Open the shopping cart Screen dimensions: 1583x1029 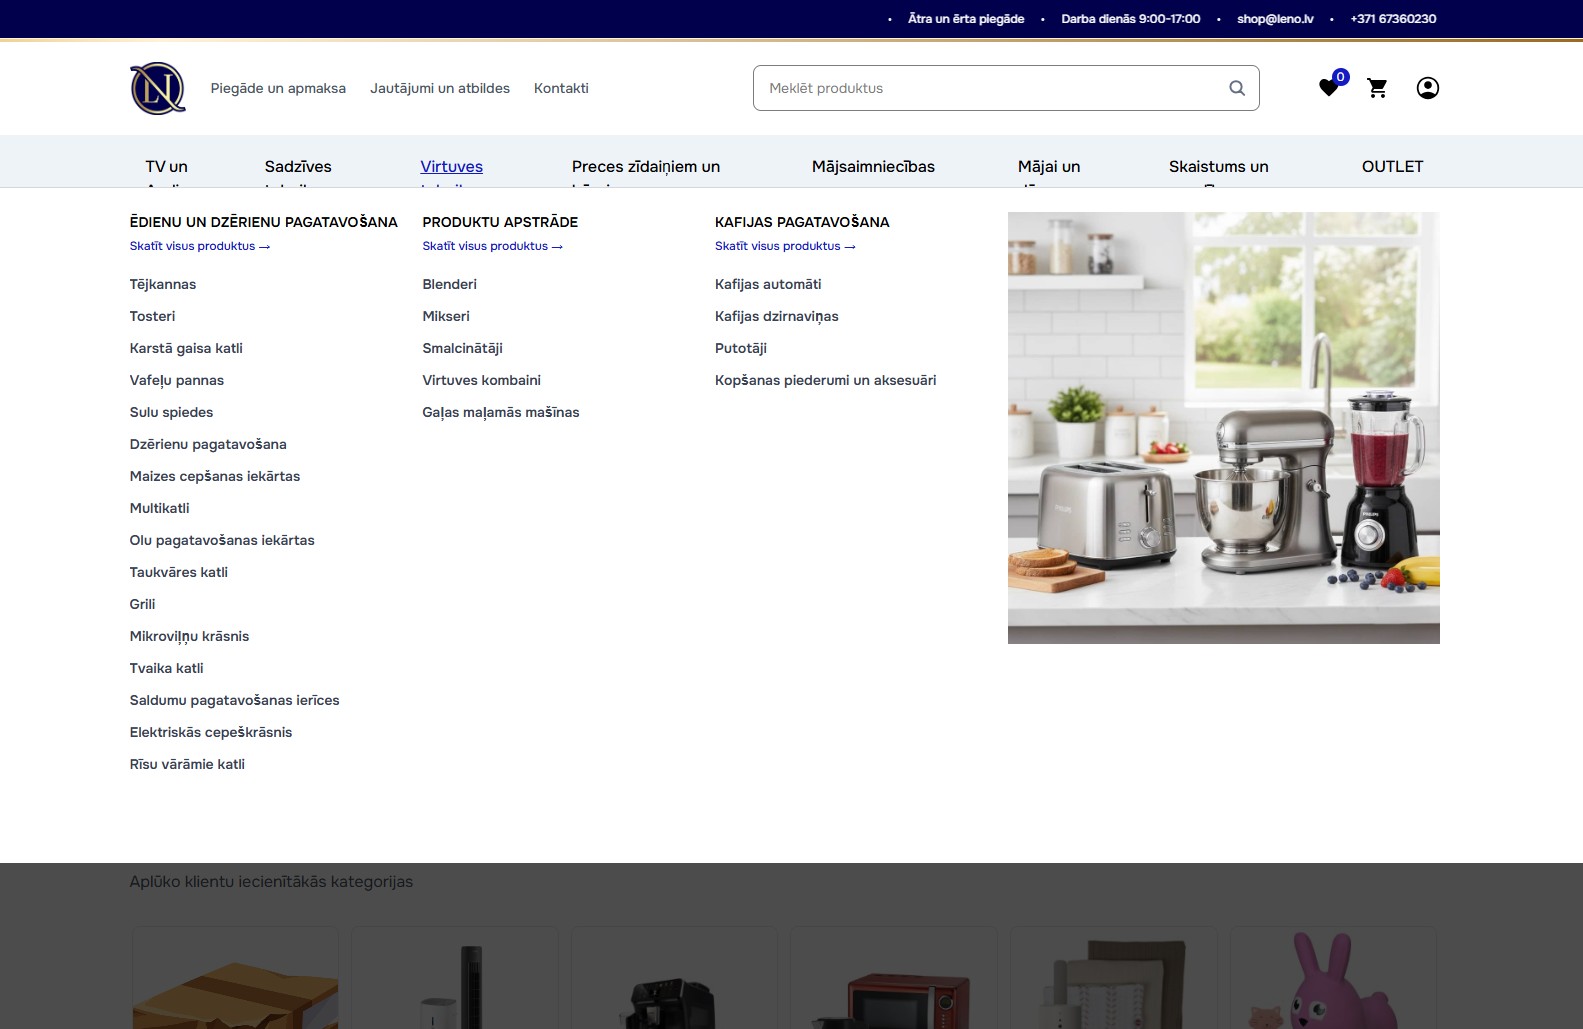point(1377,88)
